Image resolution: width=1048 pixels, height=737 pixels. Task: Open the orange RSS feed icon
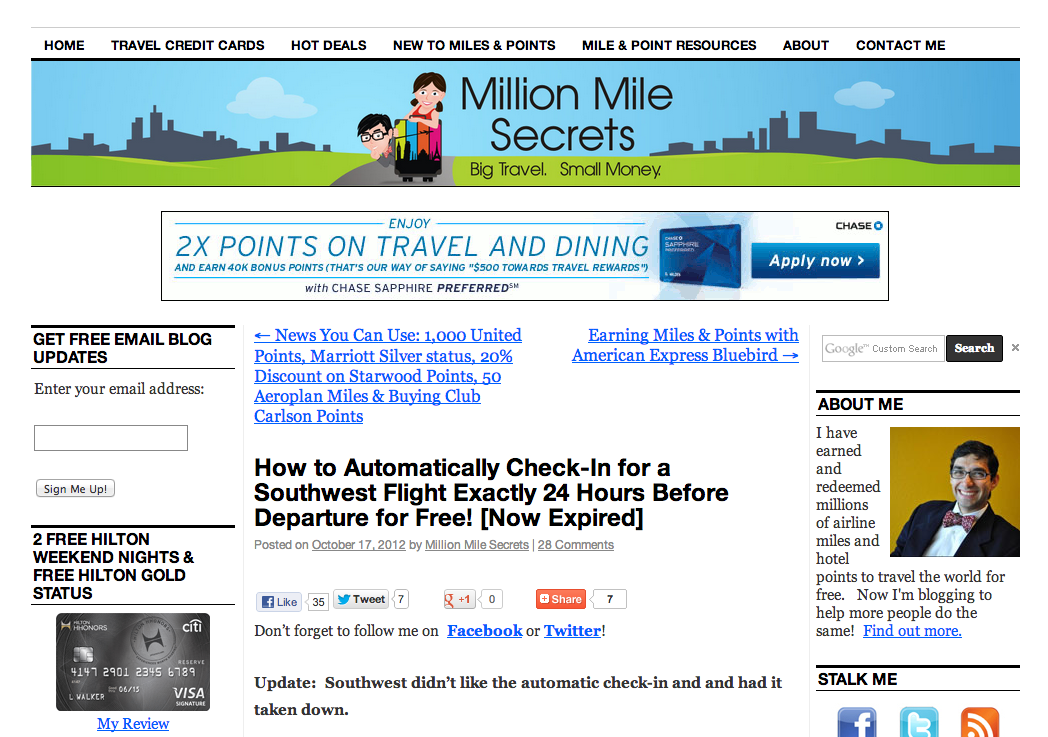pyautogui.click(x=980, y=722)
